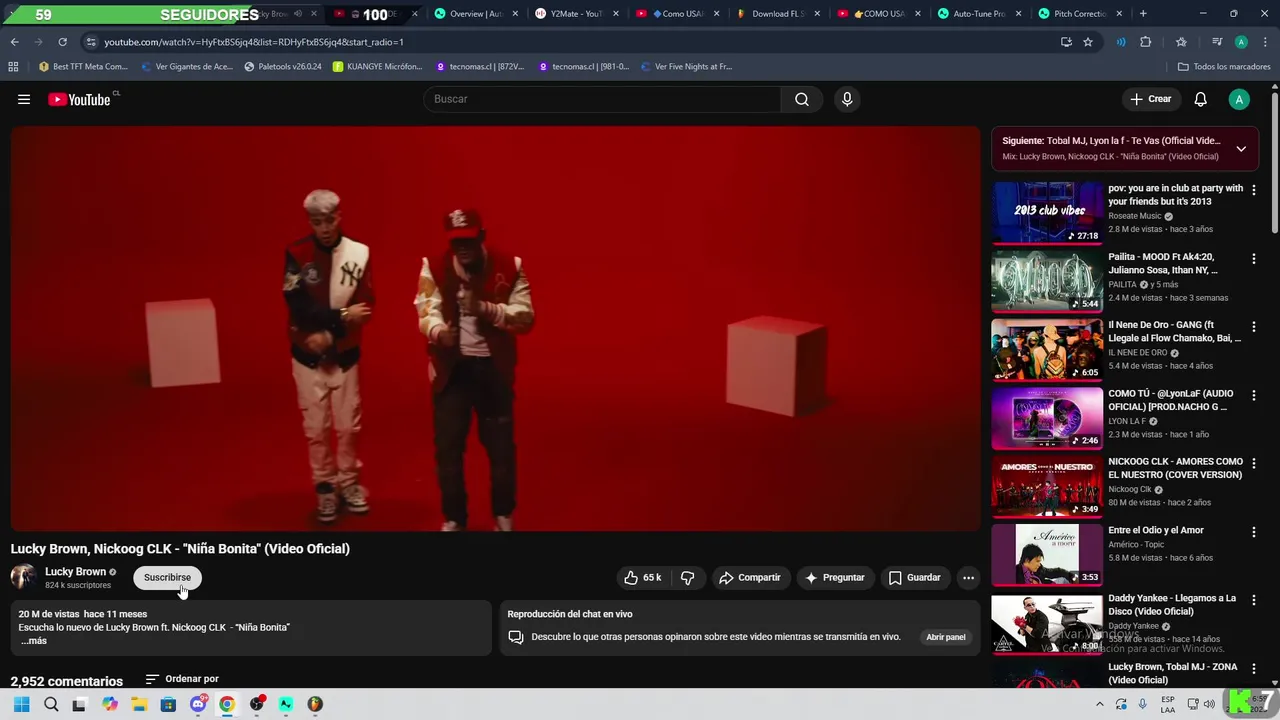Image resolution: width=1280 pixels, height=720 pixels.
Task: Open File Explorer from taskbar
Action: [x=139, y=704]
